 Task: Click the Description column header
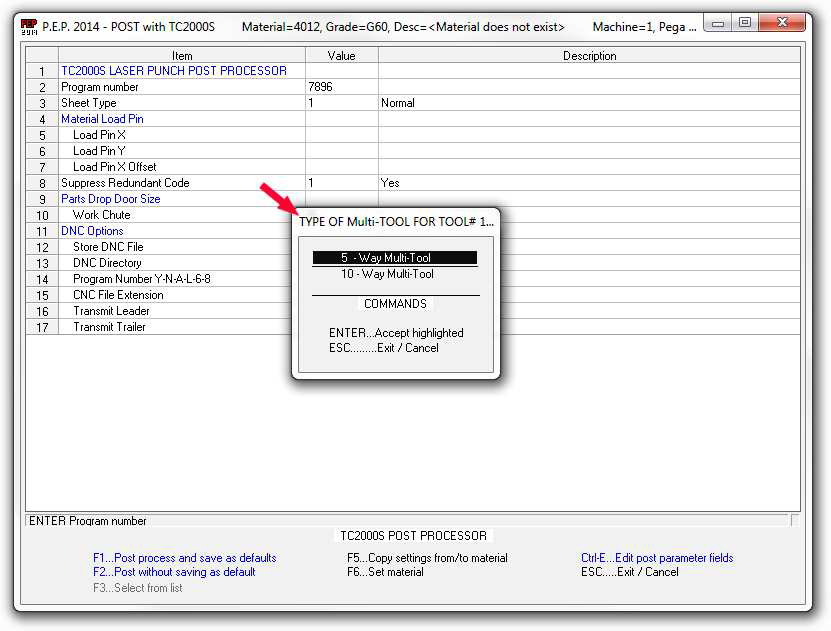589,56
